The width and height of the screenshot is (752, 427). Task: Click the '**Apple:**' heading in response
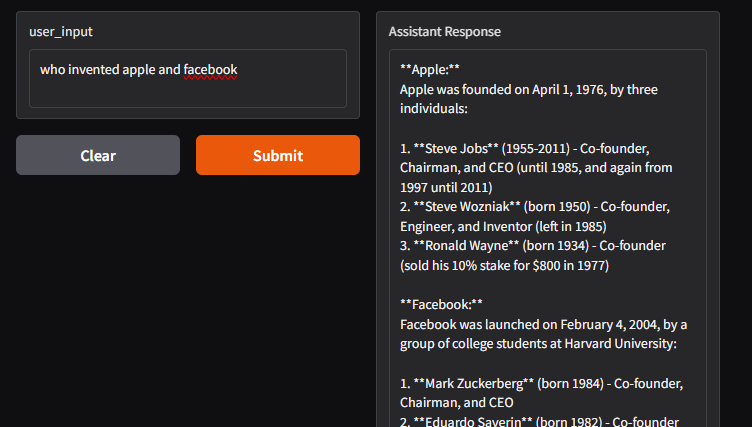[x=430, y=70]
